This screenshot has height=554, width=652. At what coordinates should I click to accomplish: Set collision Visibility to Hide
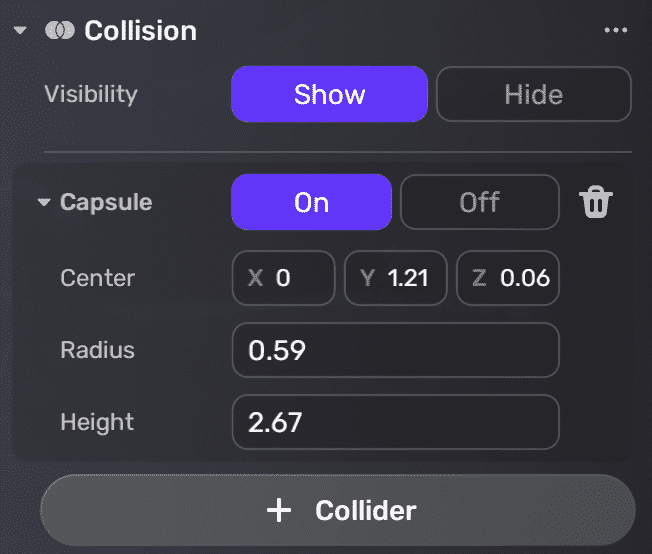tap(533, 95)
